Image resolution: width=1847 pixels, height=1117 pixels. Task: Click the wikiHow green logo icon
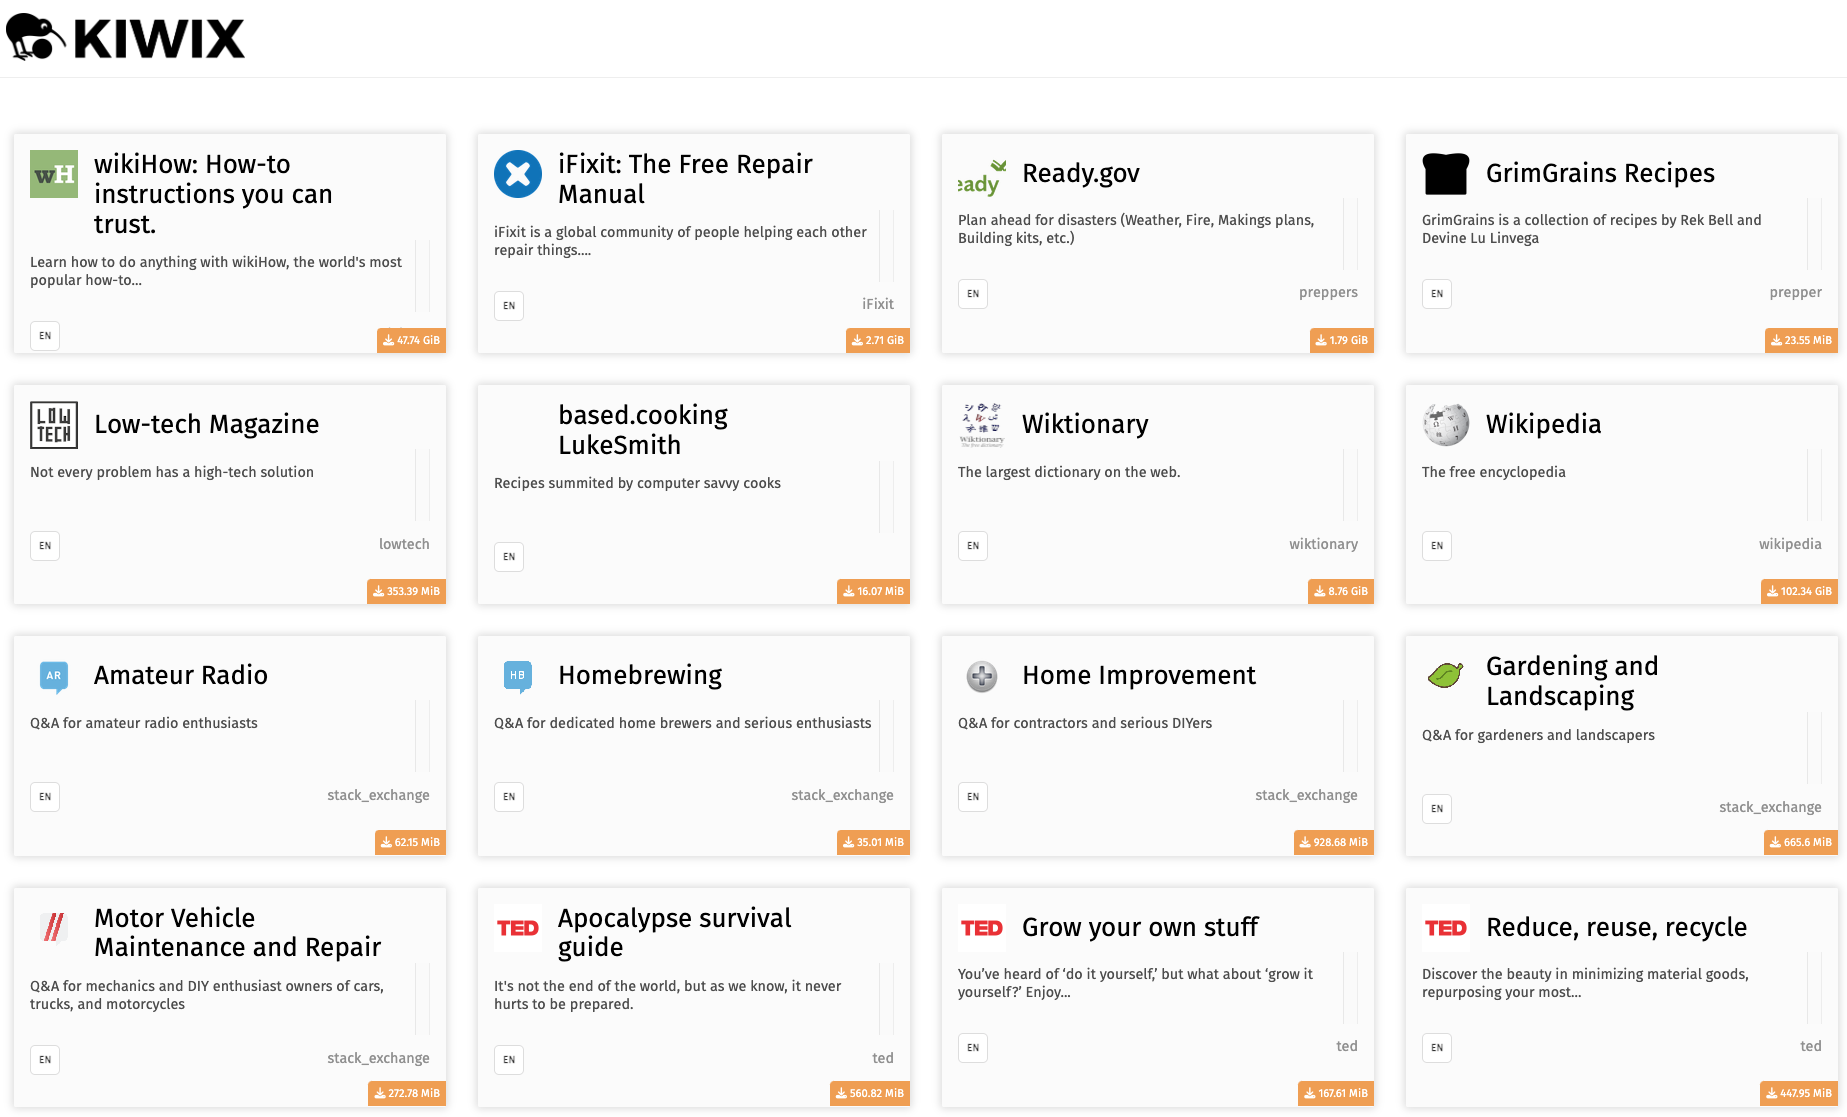point(54,174)
